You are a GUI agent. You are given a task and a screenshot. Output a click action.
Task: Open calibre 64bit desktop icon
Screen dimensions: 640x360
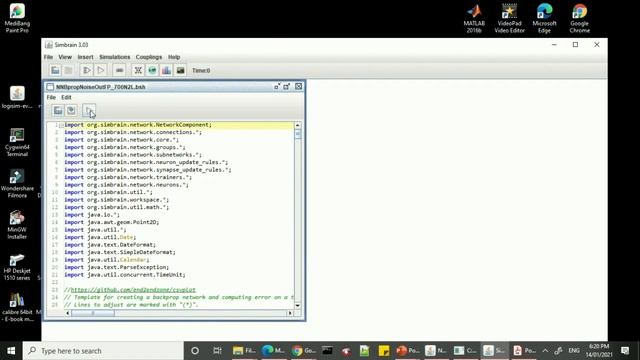[17, 307]
